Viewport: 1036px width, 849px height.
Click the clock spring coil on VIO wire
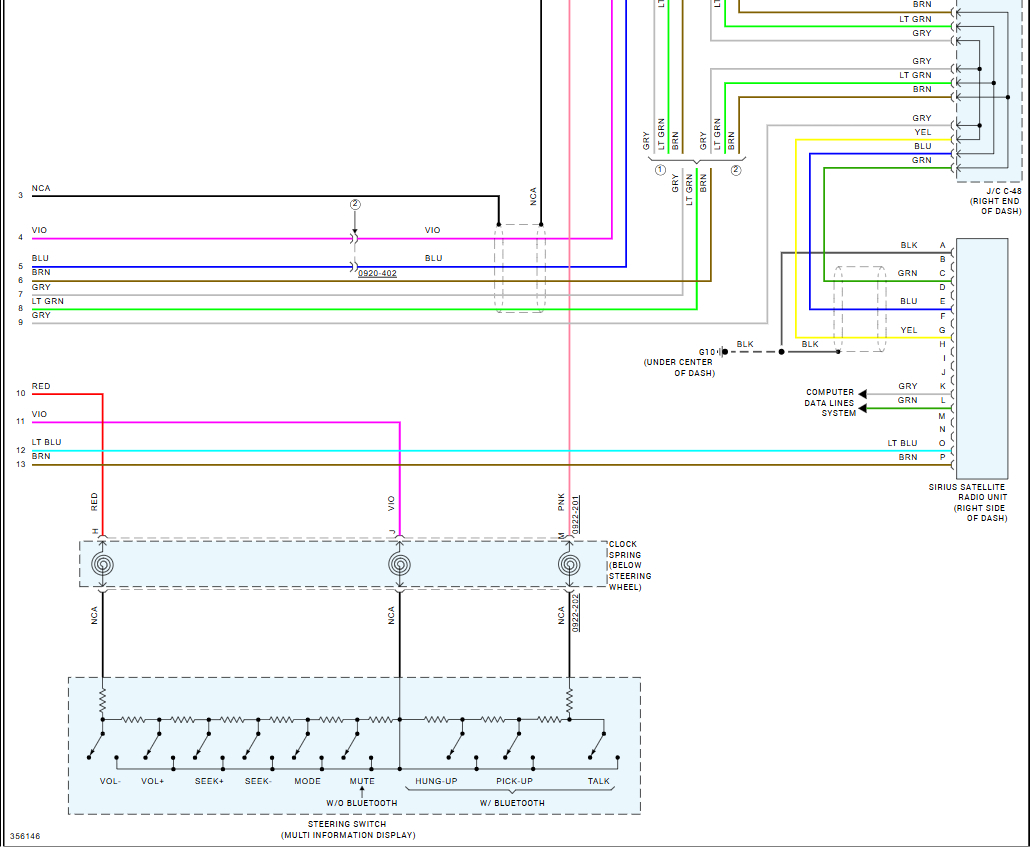point(399,565)
